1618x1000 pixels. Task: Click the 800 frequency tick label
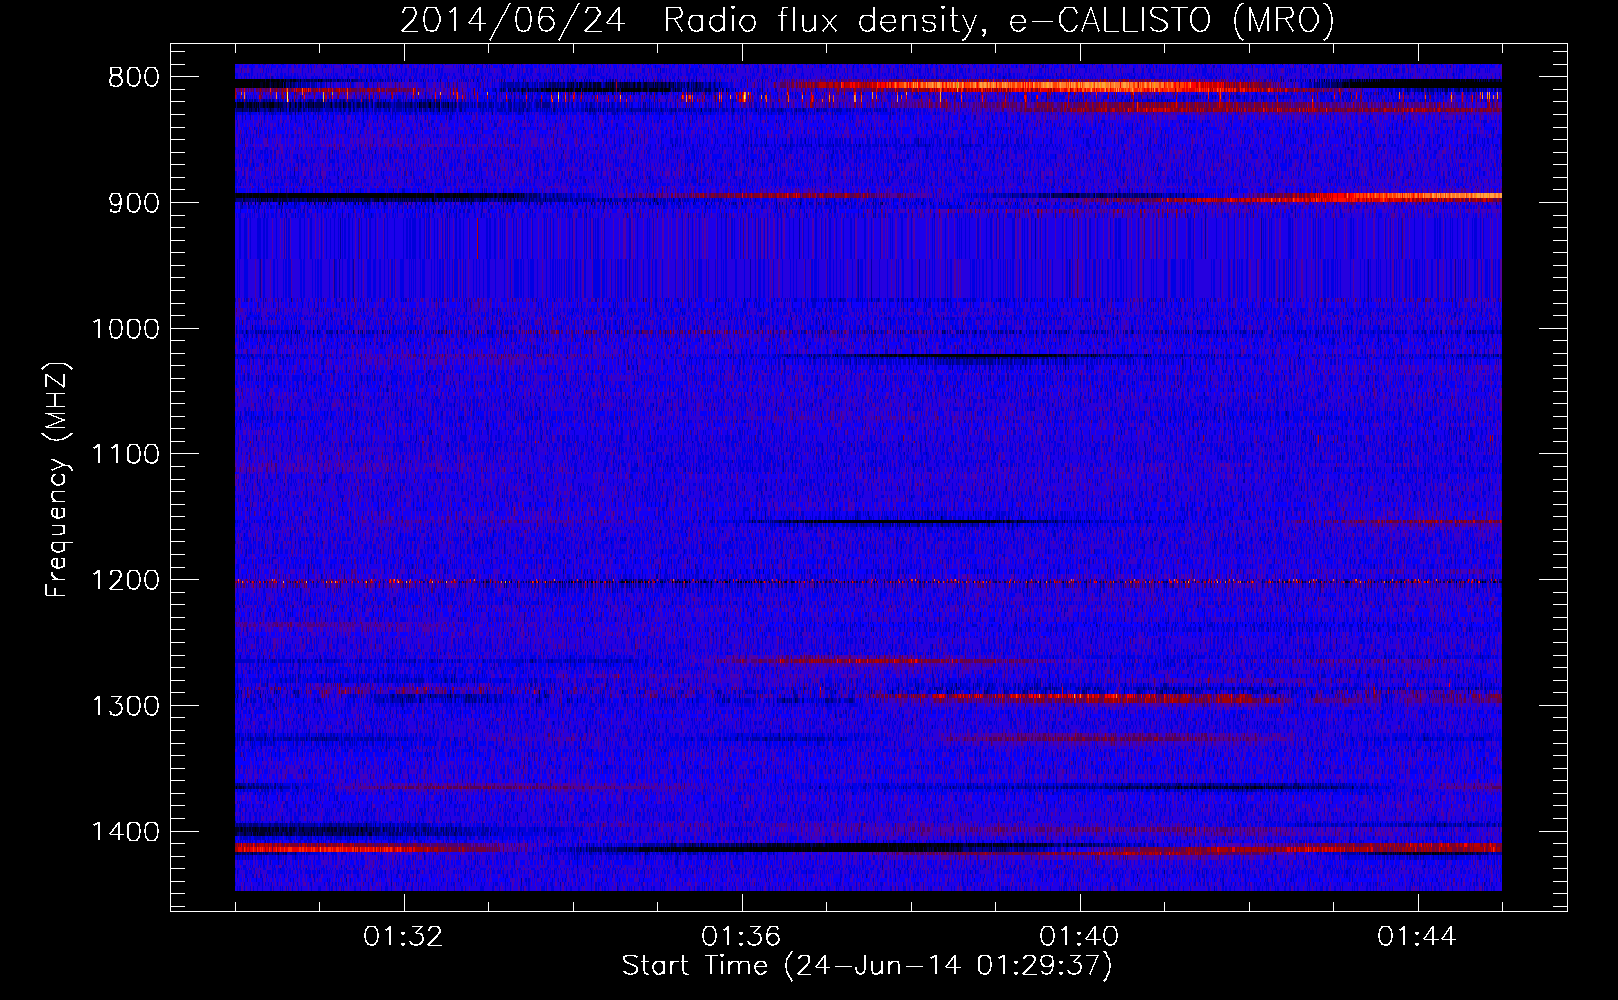tap(133, 78)
